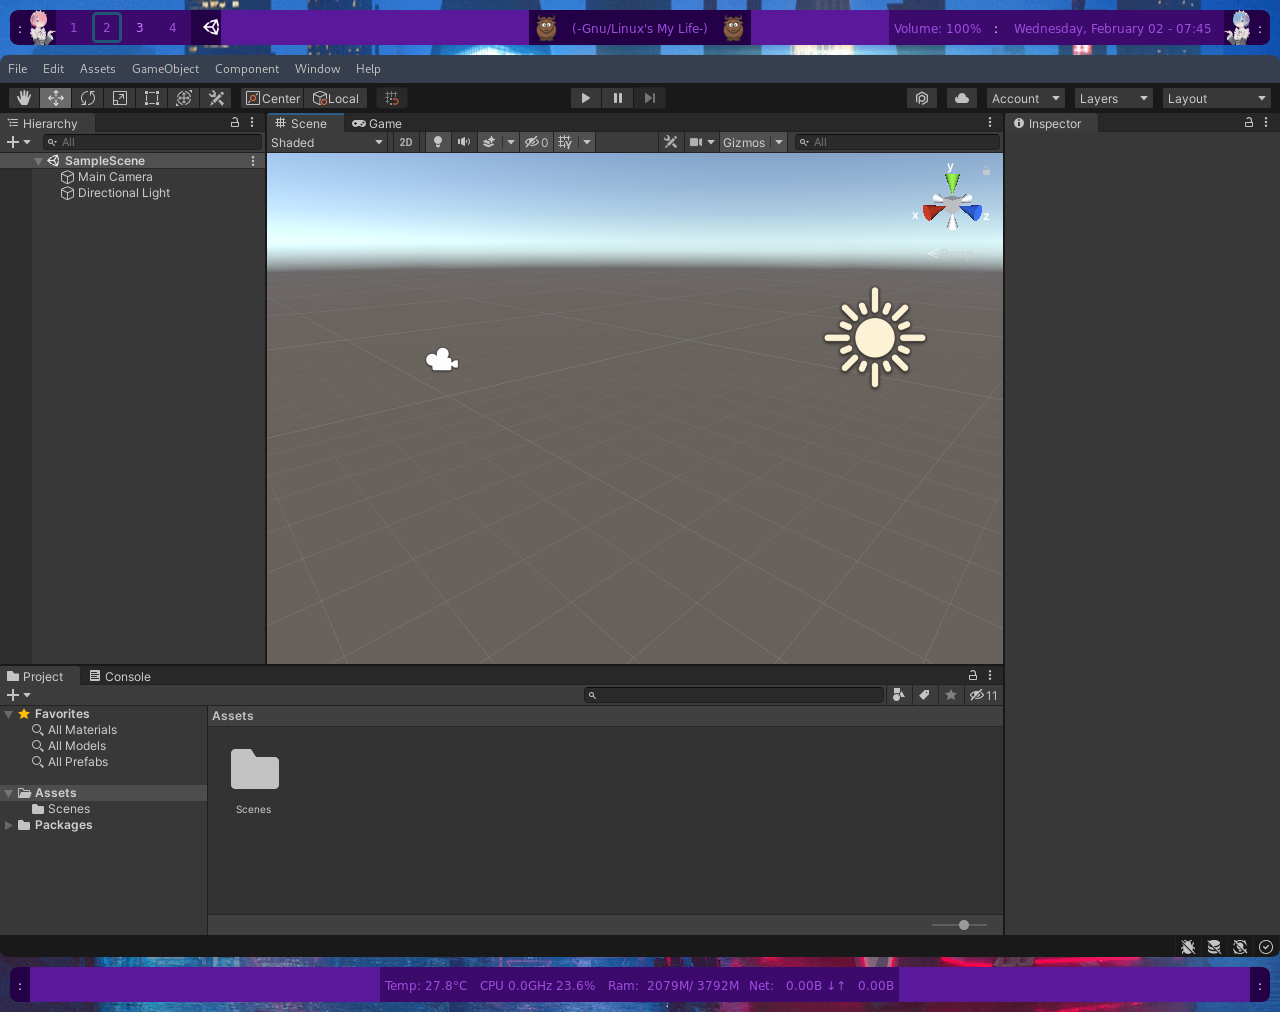Toggle hidden packages visibility in Project panel
This screenshot has width=1280, height=1012.
(984, 695)
